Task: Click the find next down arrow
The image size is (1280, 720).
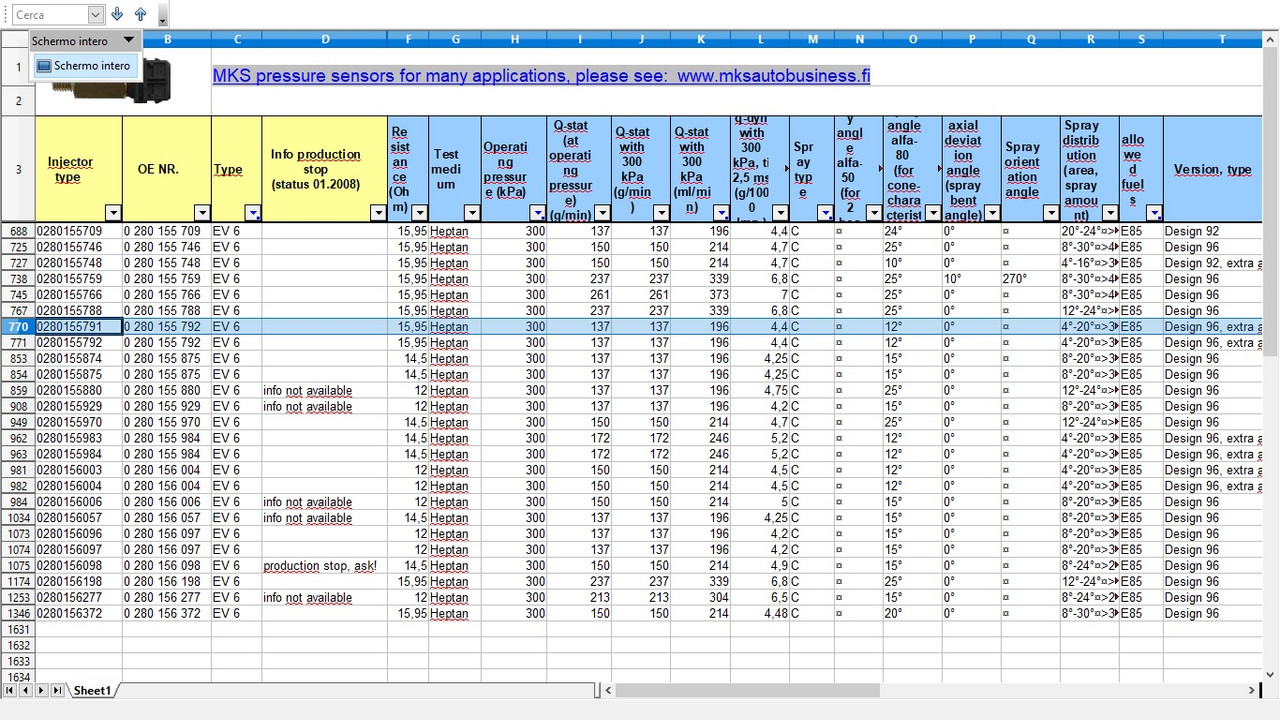Action: (118, 14)
